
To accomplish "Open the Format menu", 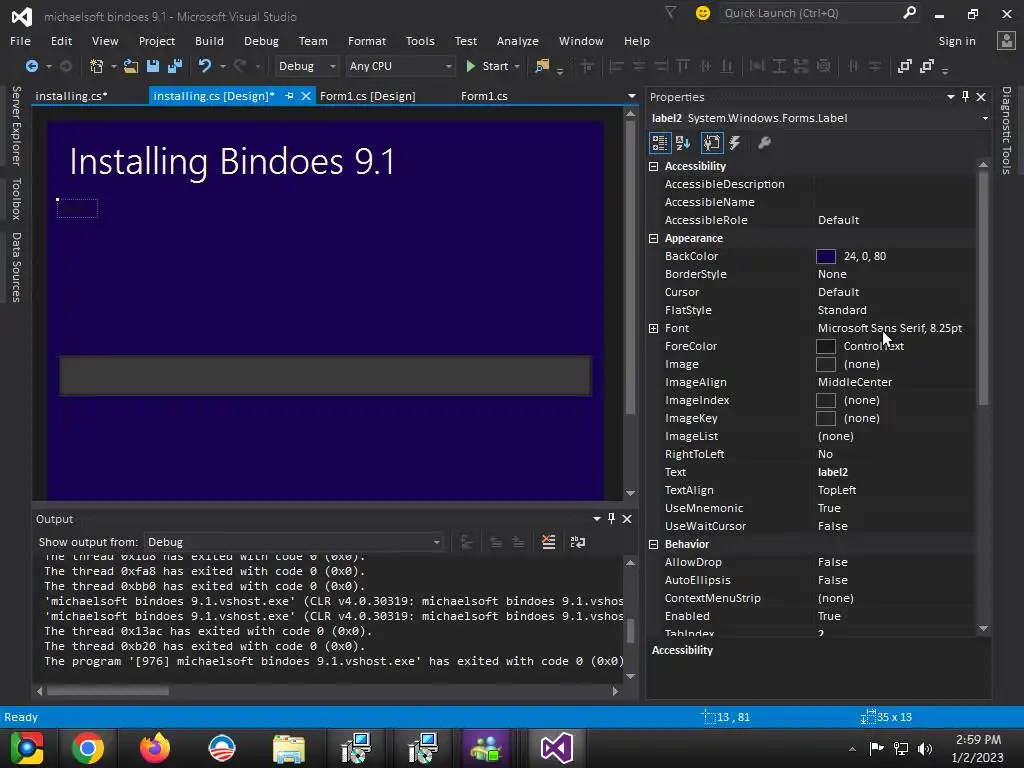I will [366, 40].
